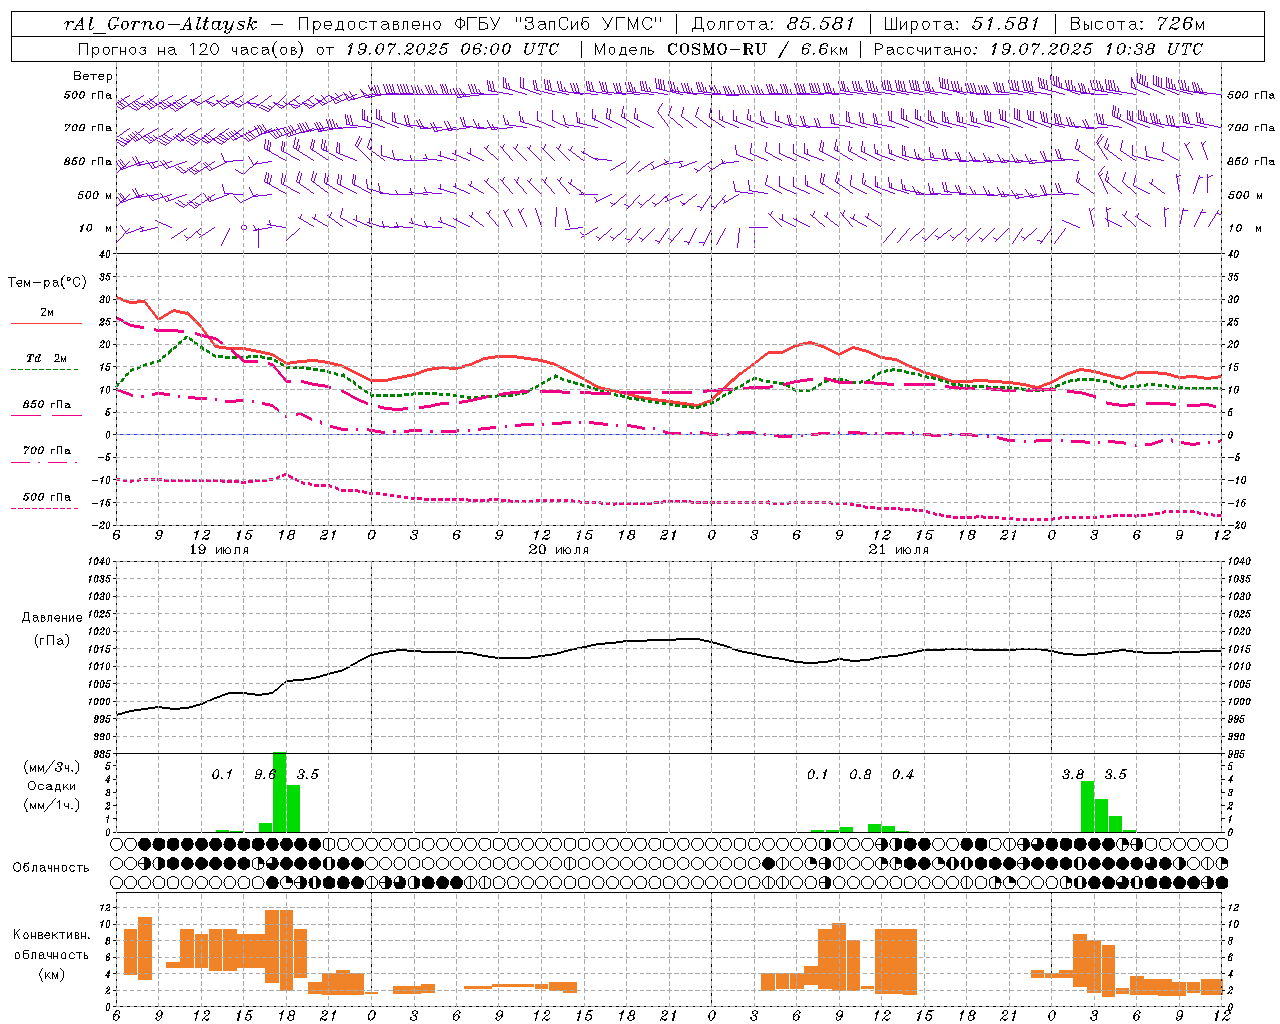
Task: Click the Конвективн. облачность label
Action: pos(51,944)
